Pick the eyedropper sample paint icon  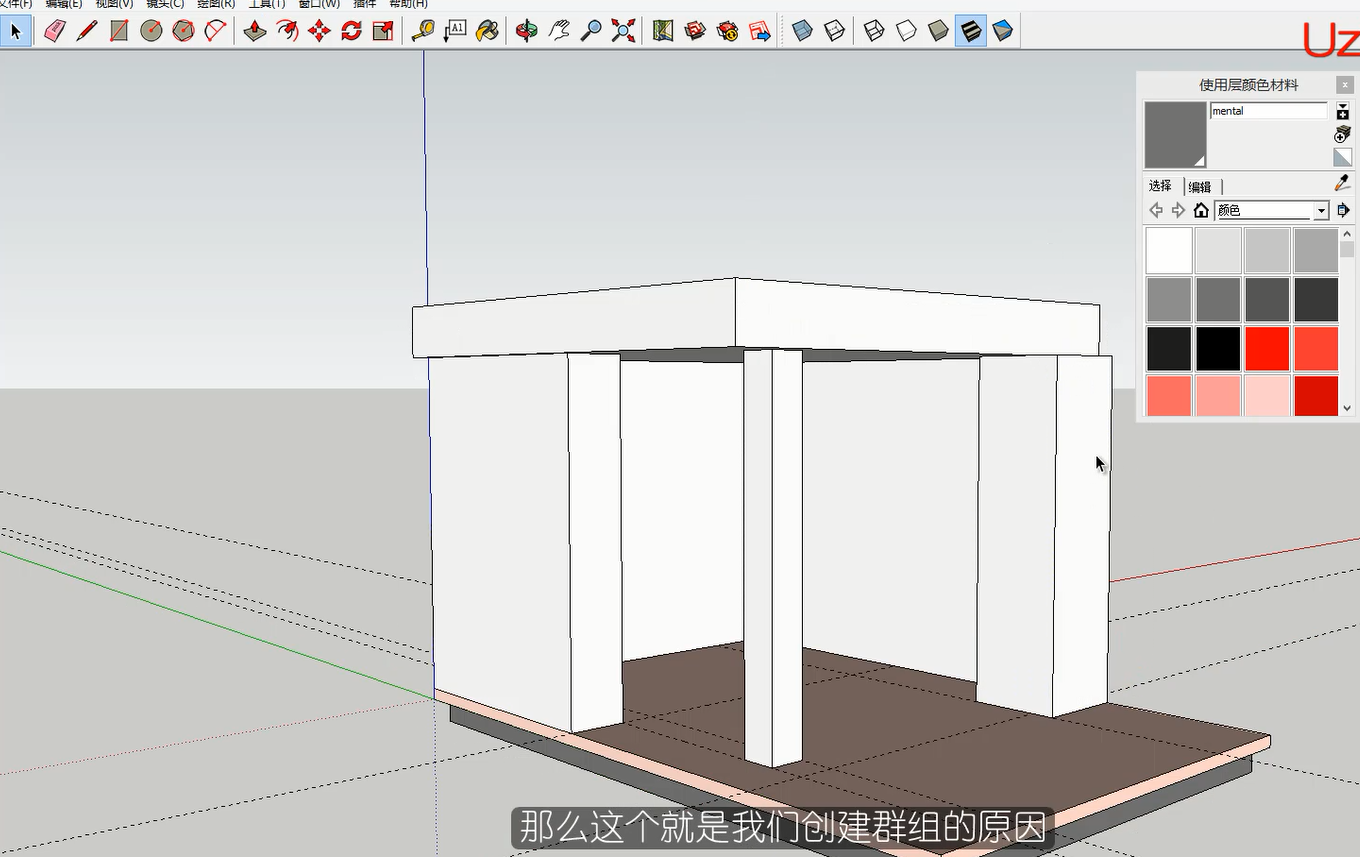[x=1342, y=183]
